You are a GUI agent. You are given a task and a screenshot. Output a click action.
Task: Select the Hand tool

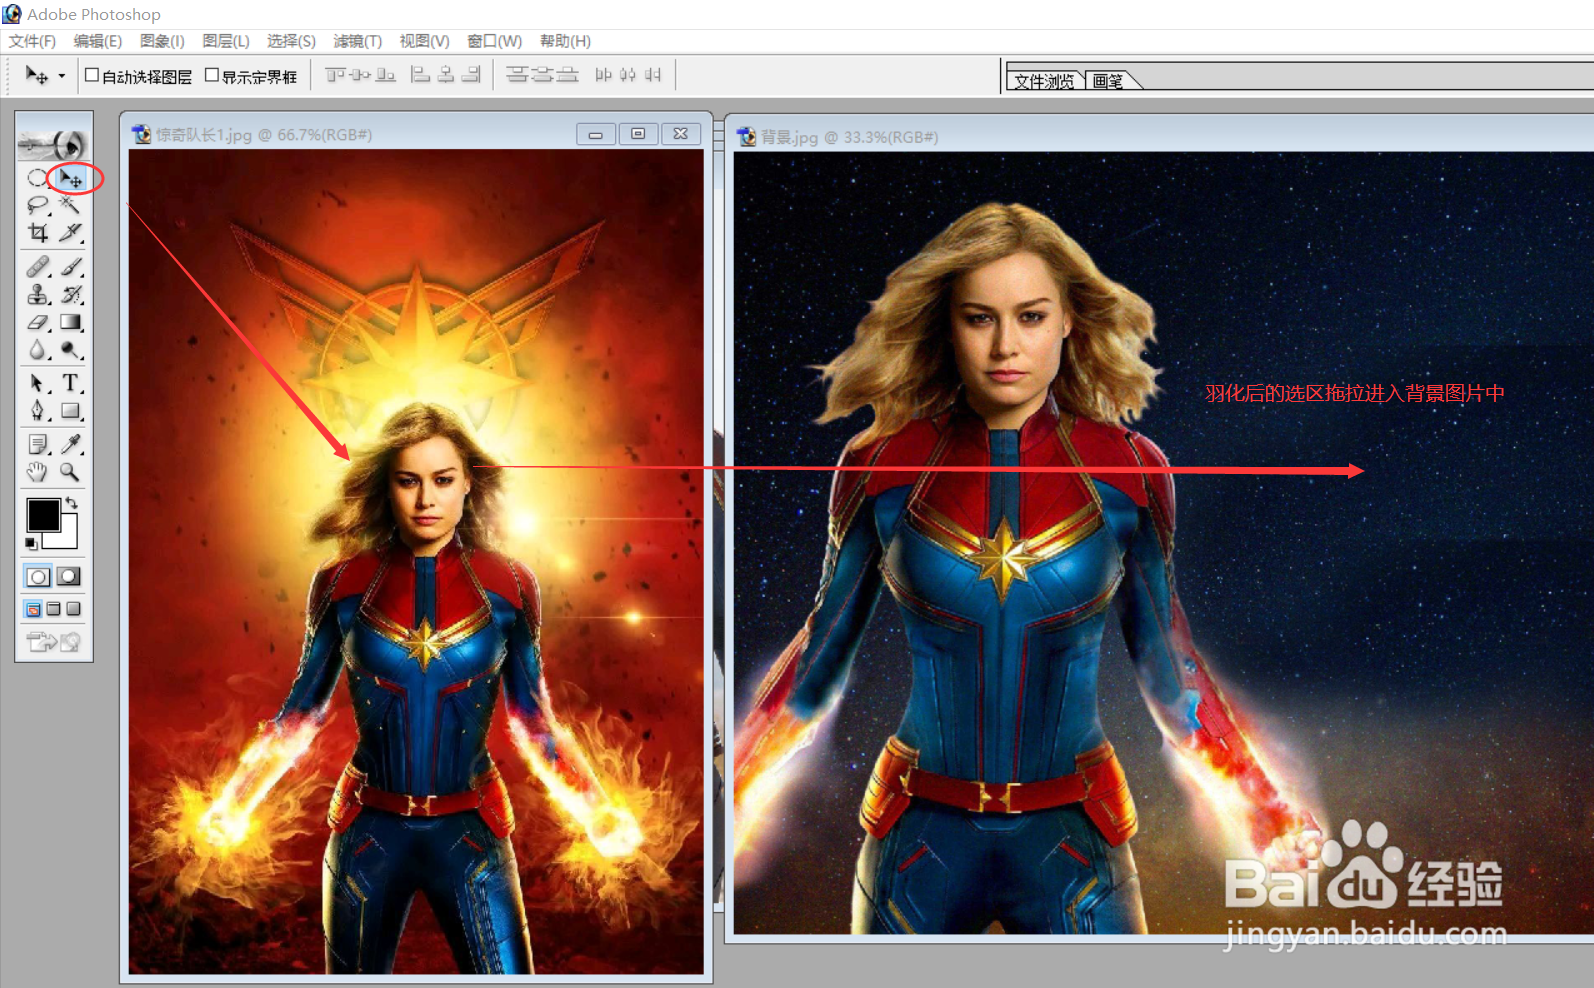(38, 472)
